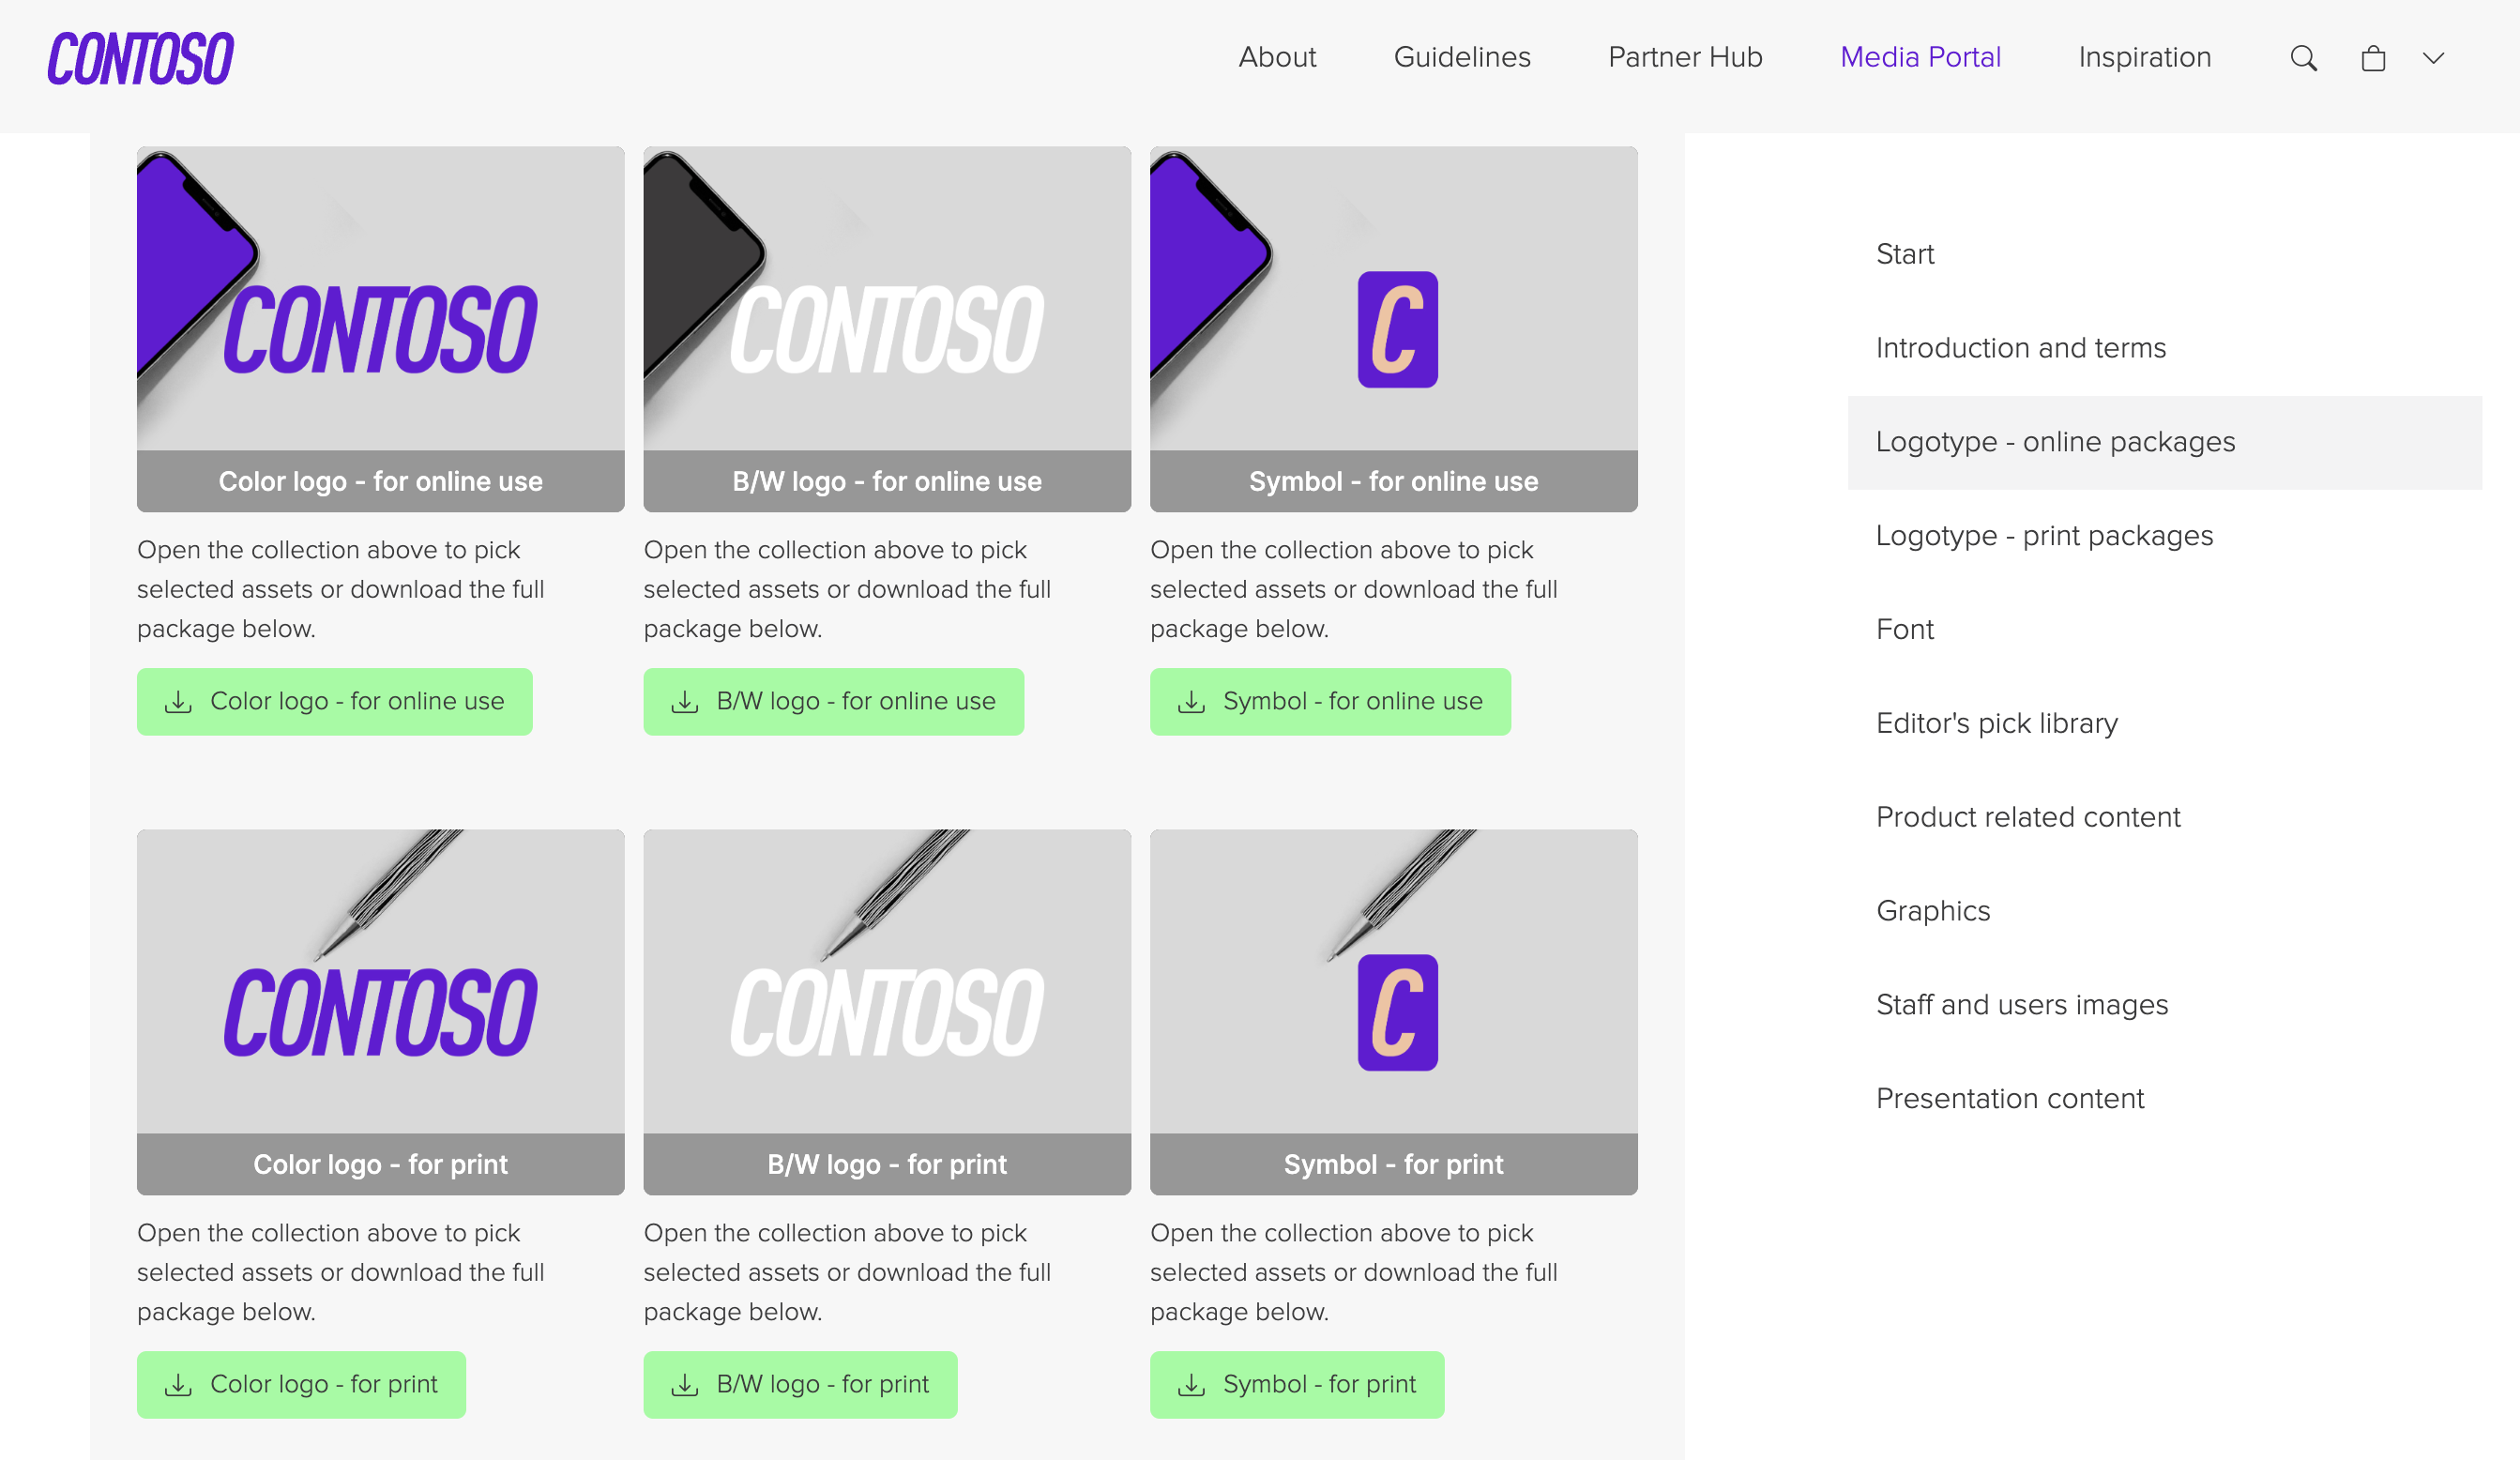The height and width of the screenshot is (1460, 2520).
Task: Expand the Graphics section in sidebar
Action: click(x=1935, y=909)
